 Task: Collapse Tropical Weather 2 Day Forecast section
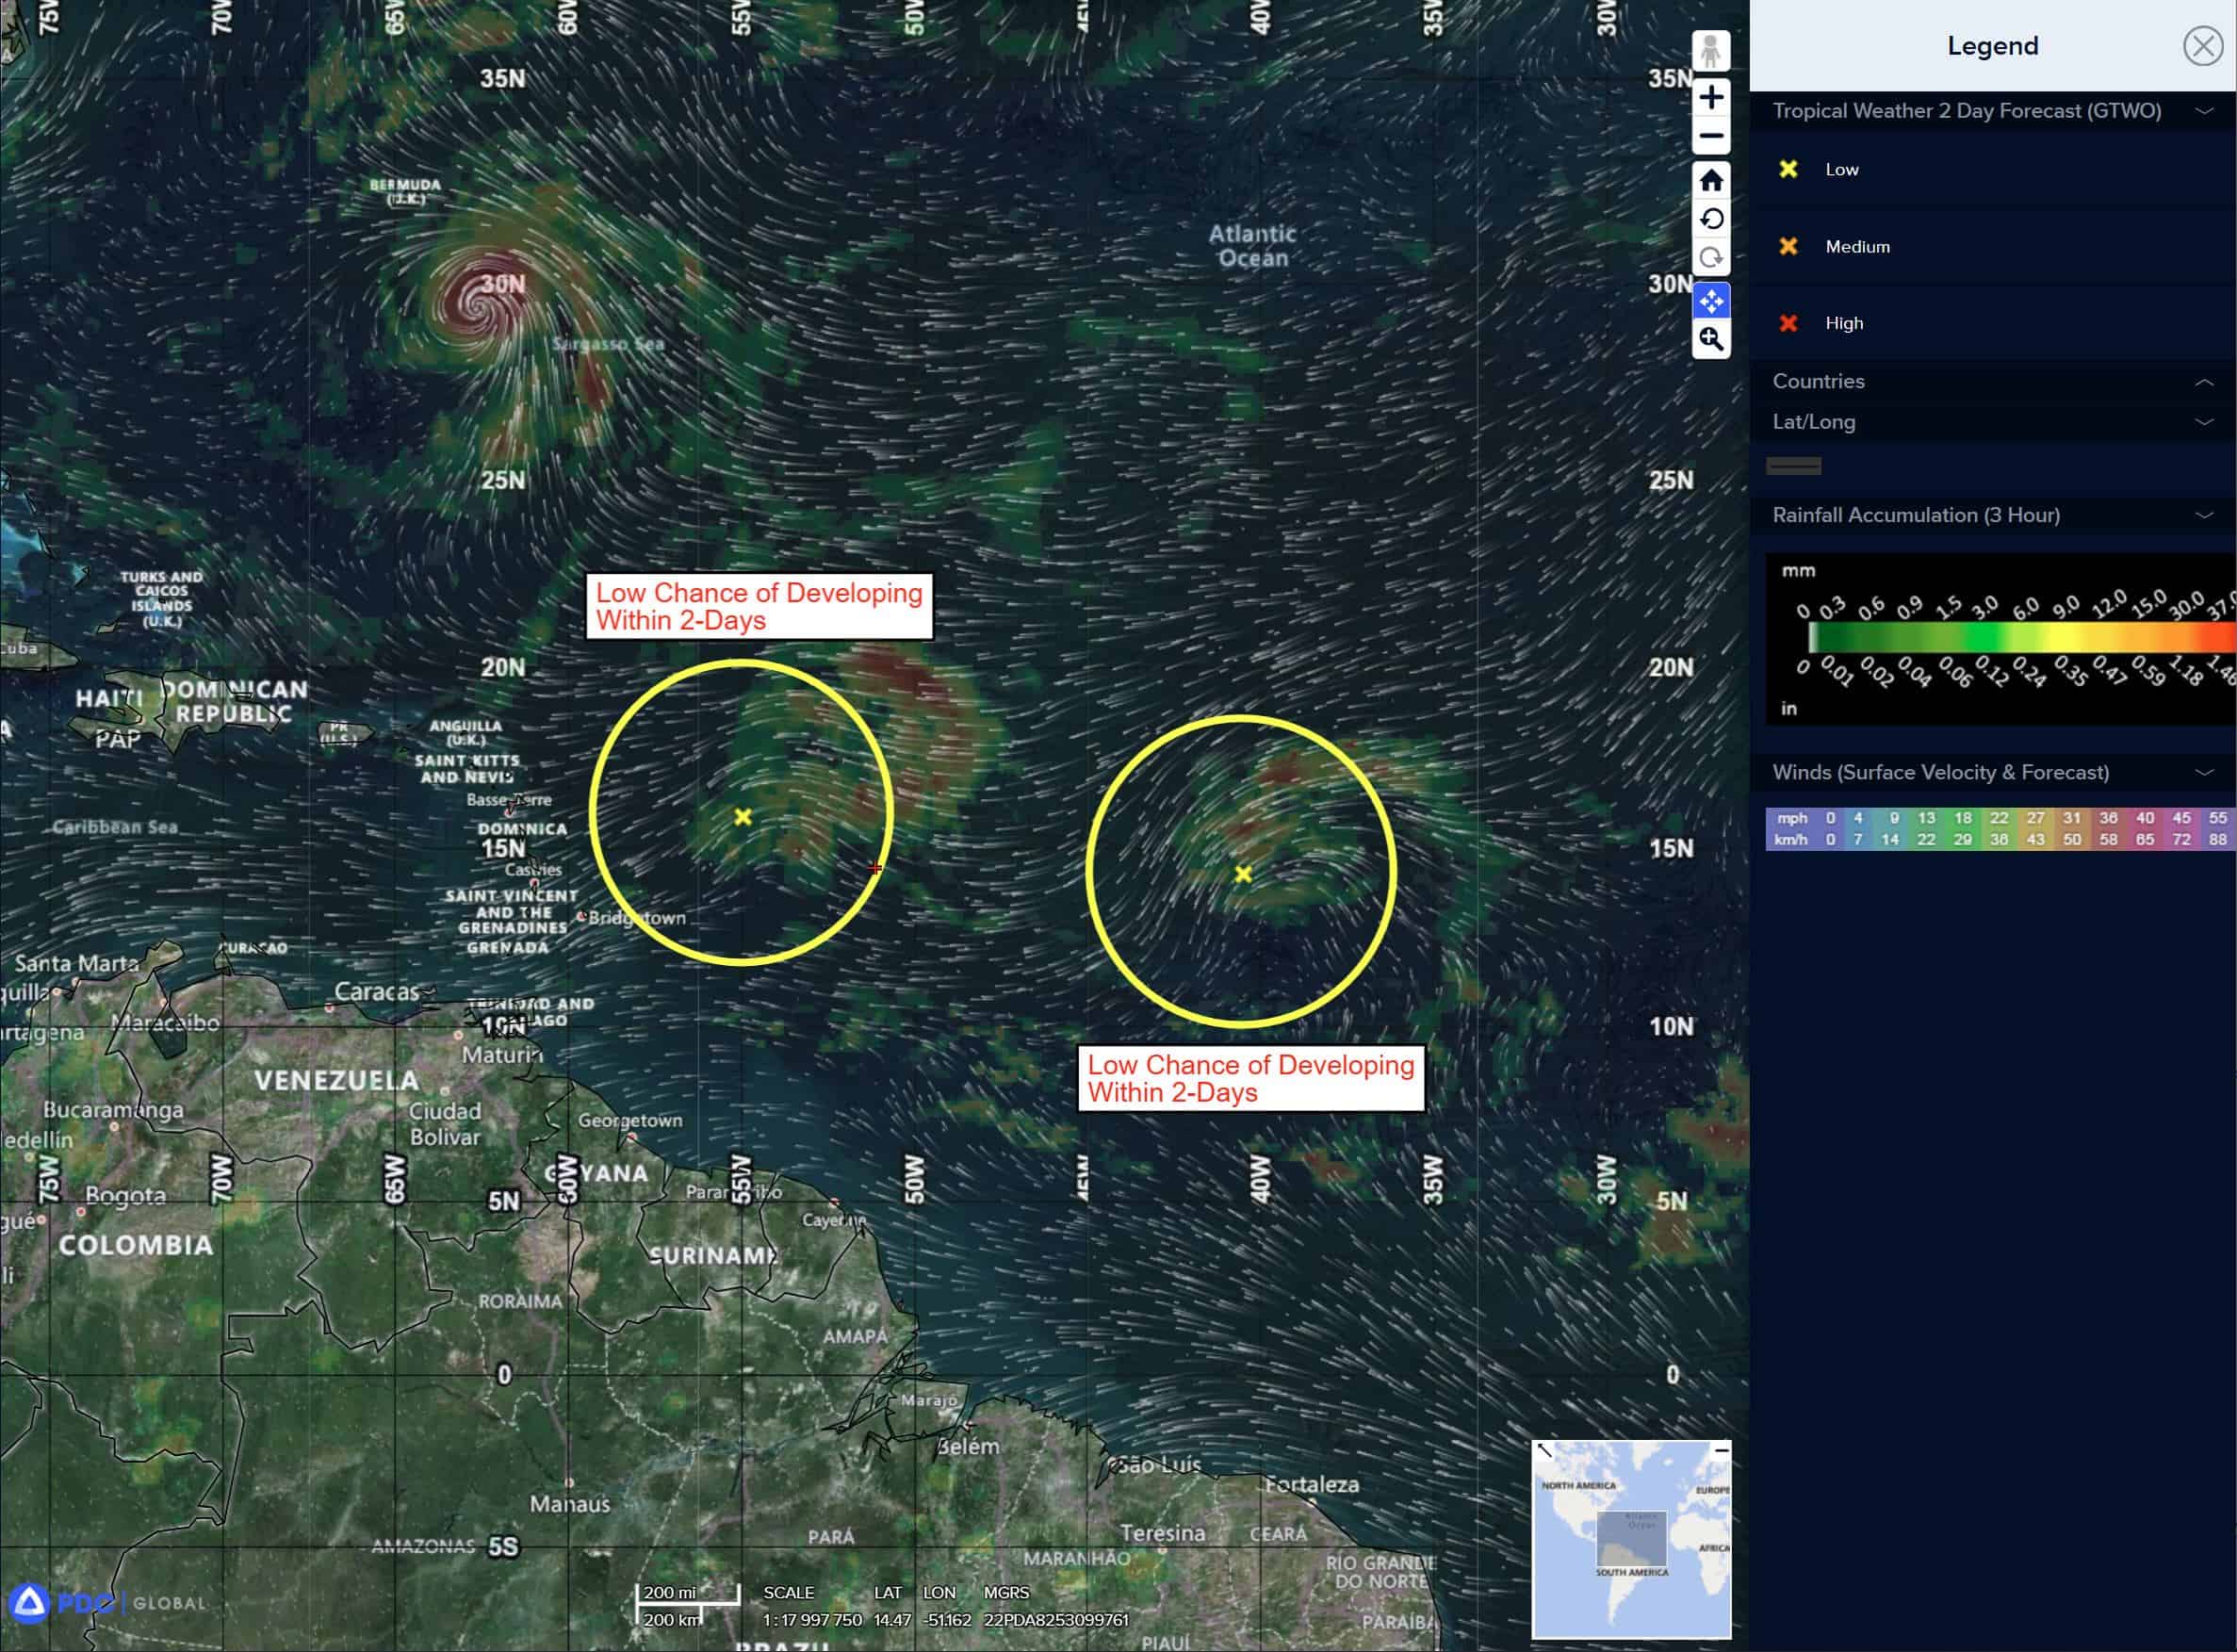2204,111
